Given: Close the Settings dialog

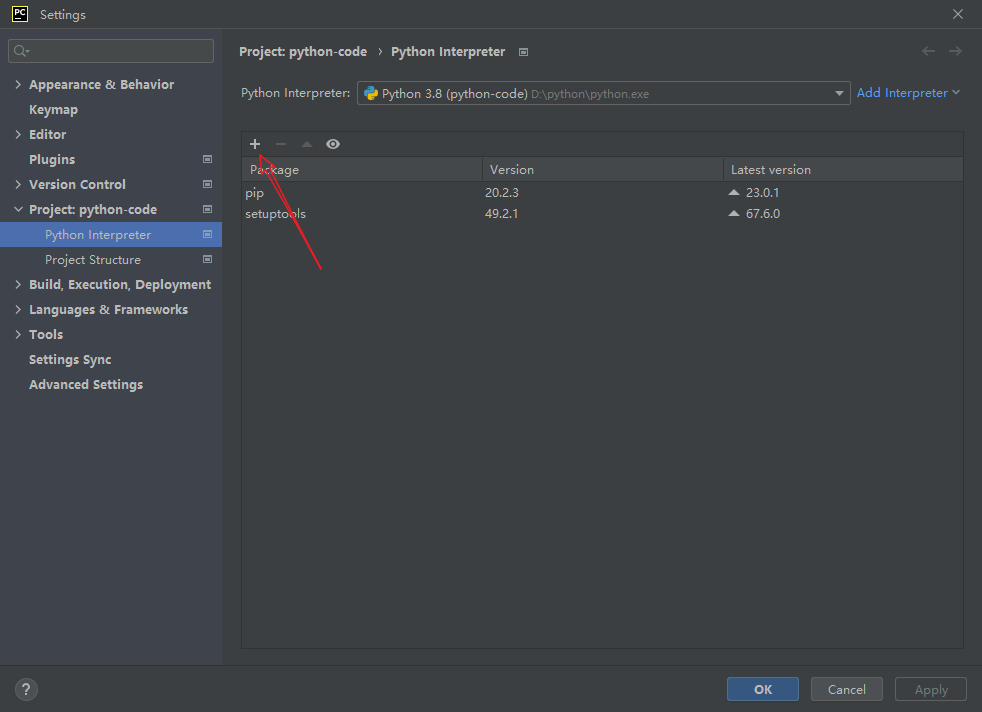Looking at the screenshot, I should click(x=958, y=14).
